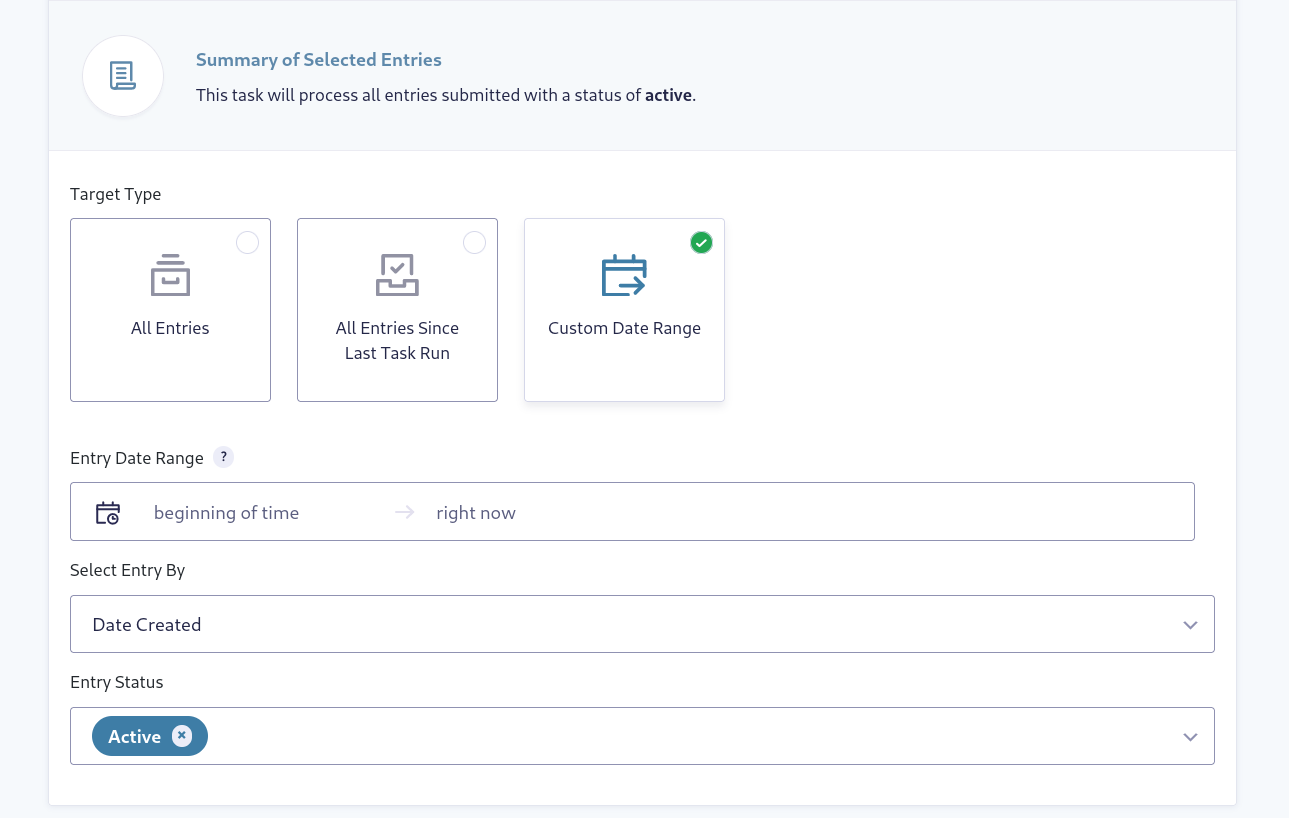1289x818 pixels.
Task: Select the All Entries Since Last Task Run radio
Action: (x=474, y=242)
